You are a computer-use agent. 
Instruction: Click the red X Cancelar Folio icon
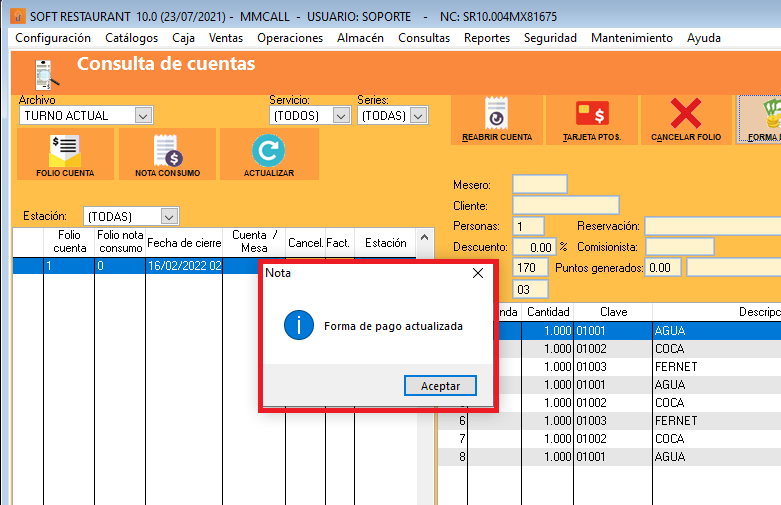click(685, 113)
